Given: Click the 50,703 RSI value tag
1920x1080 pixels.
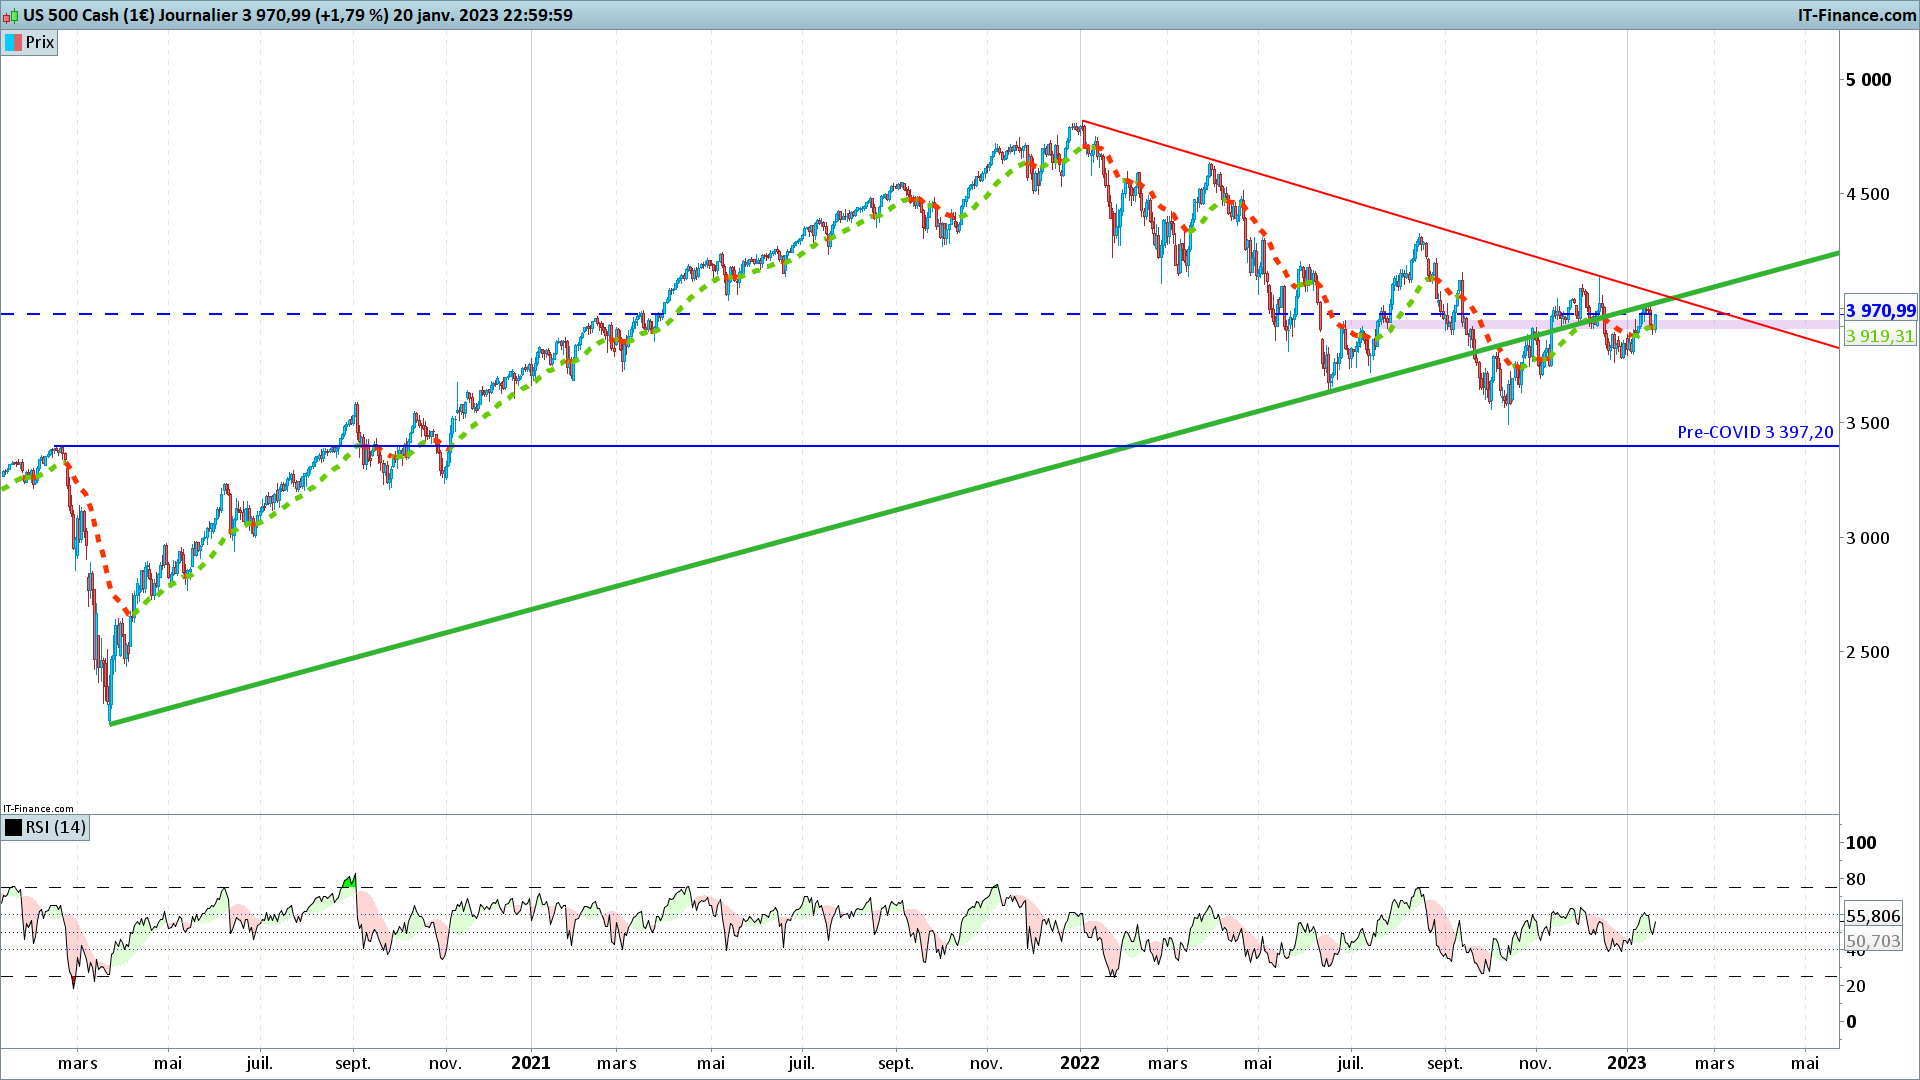Looking at the screenshot, I should [x=1873, y=941].
